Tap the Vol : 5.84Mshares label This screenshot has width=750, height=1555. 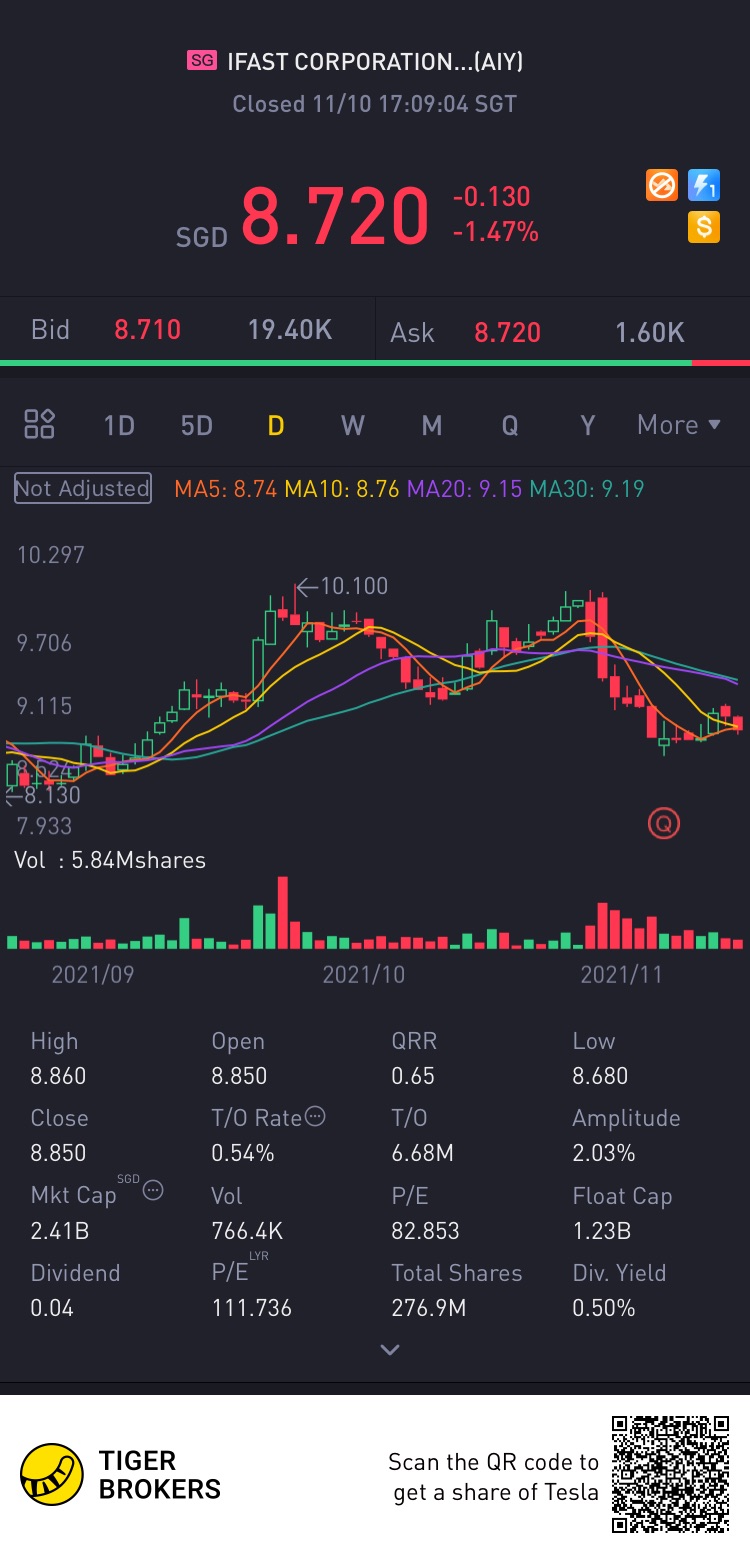(x=110, y=860)
